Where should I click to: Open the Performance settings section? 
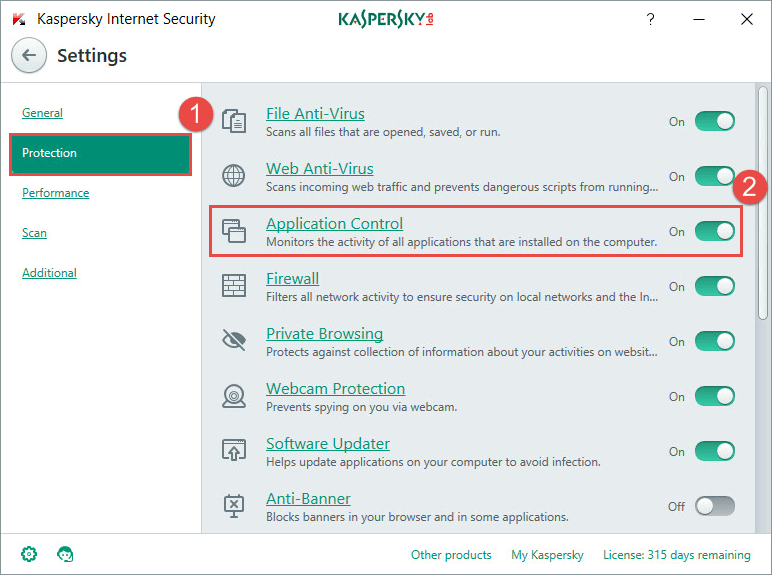click(x=55, y=193)
